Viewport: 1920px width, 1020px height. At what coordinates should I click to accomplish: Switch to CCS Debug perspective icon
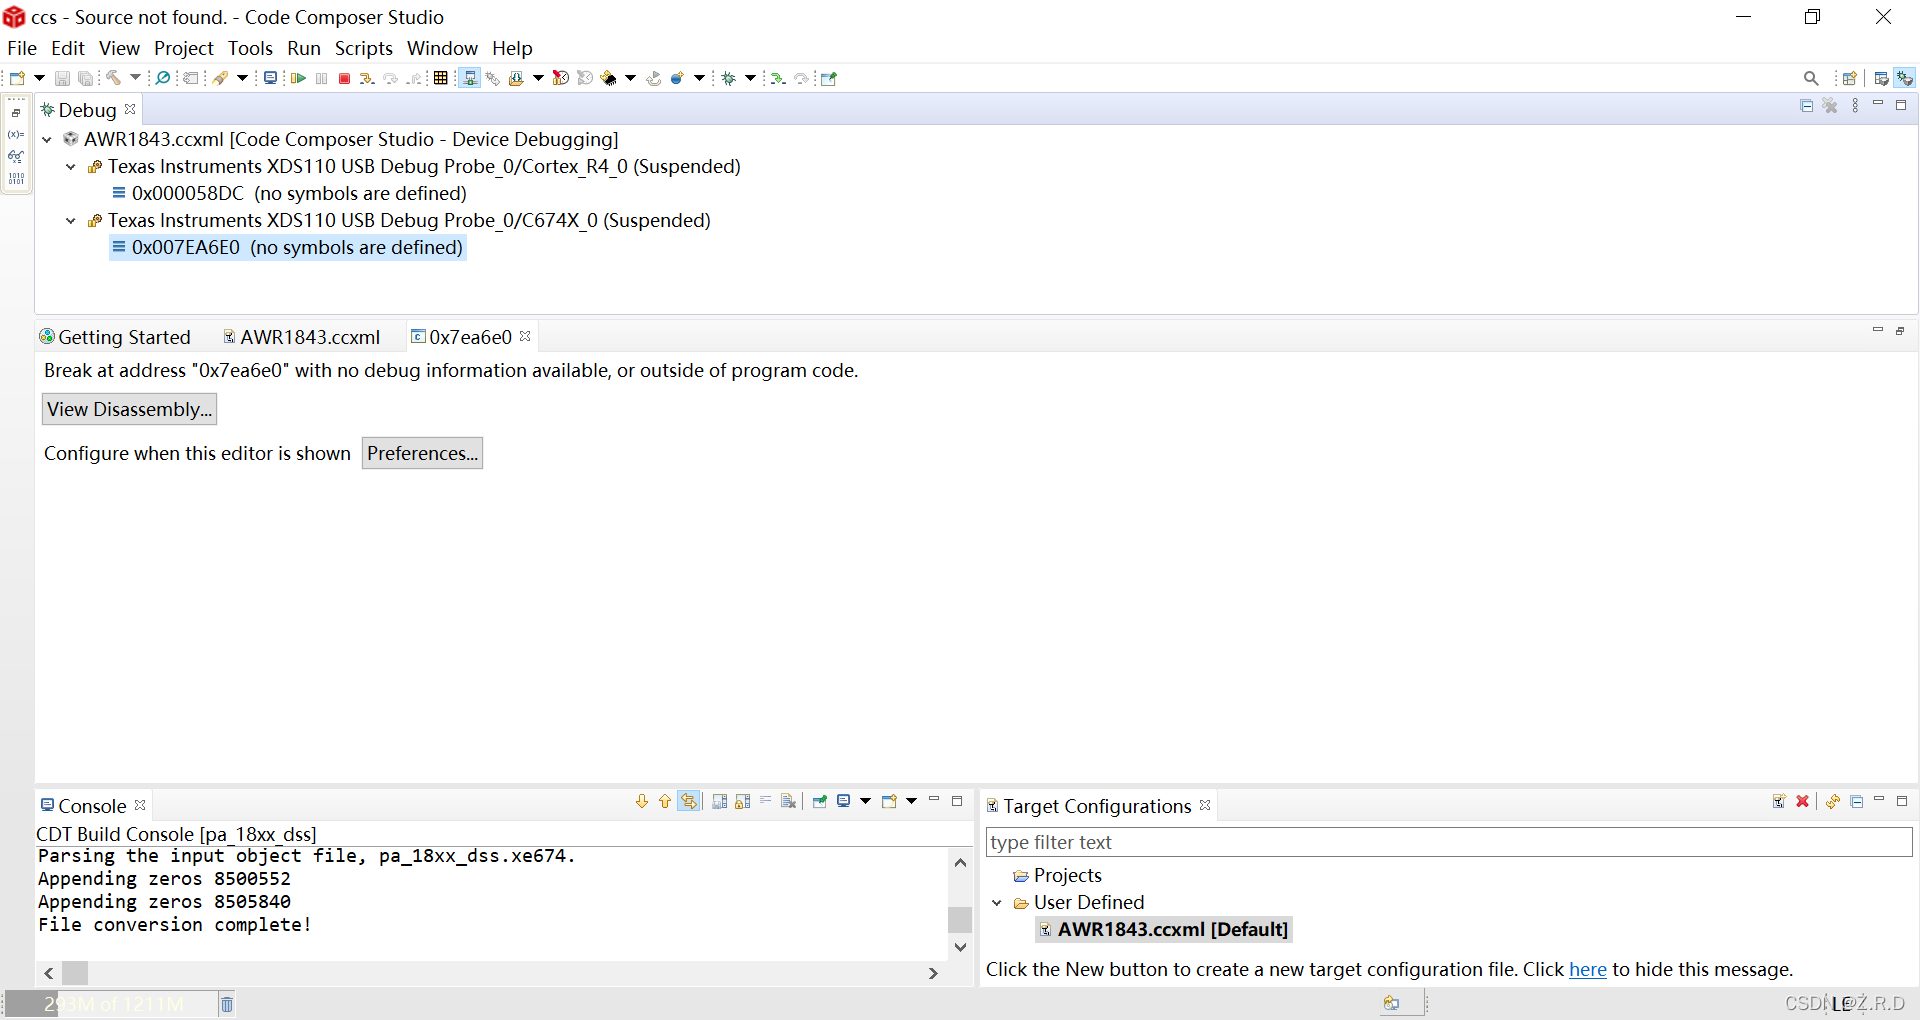[1905, 78]
